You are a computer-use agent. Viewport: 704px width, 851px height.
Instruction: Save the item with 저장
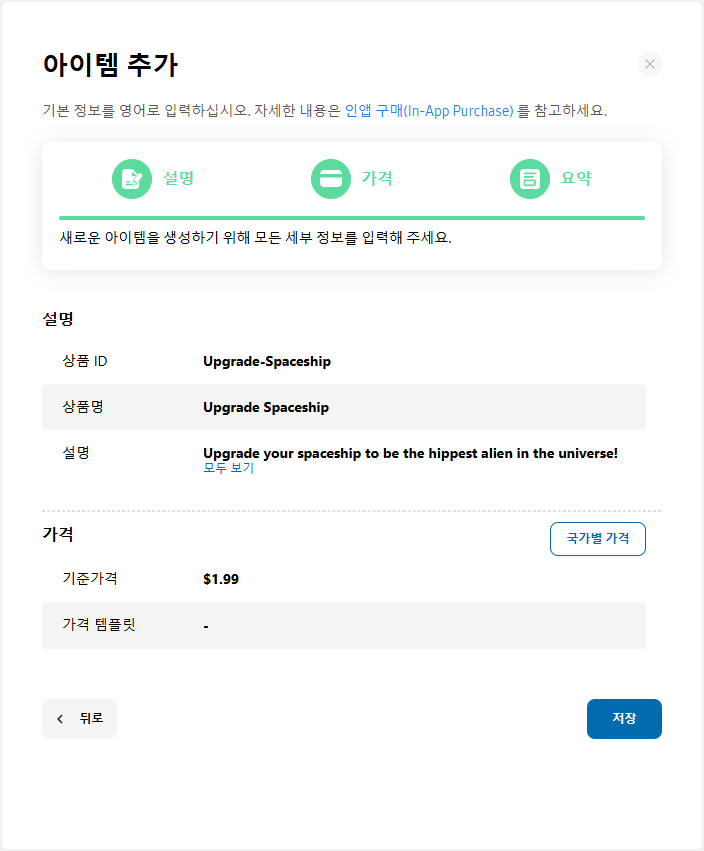[x=624, y=719]
